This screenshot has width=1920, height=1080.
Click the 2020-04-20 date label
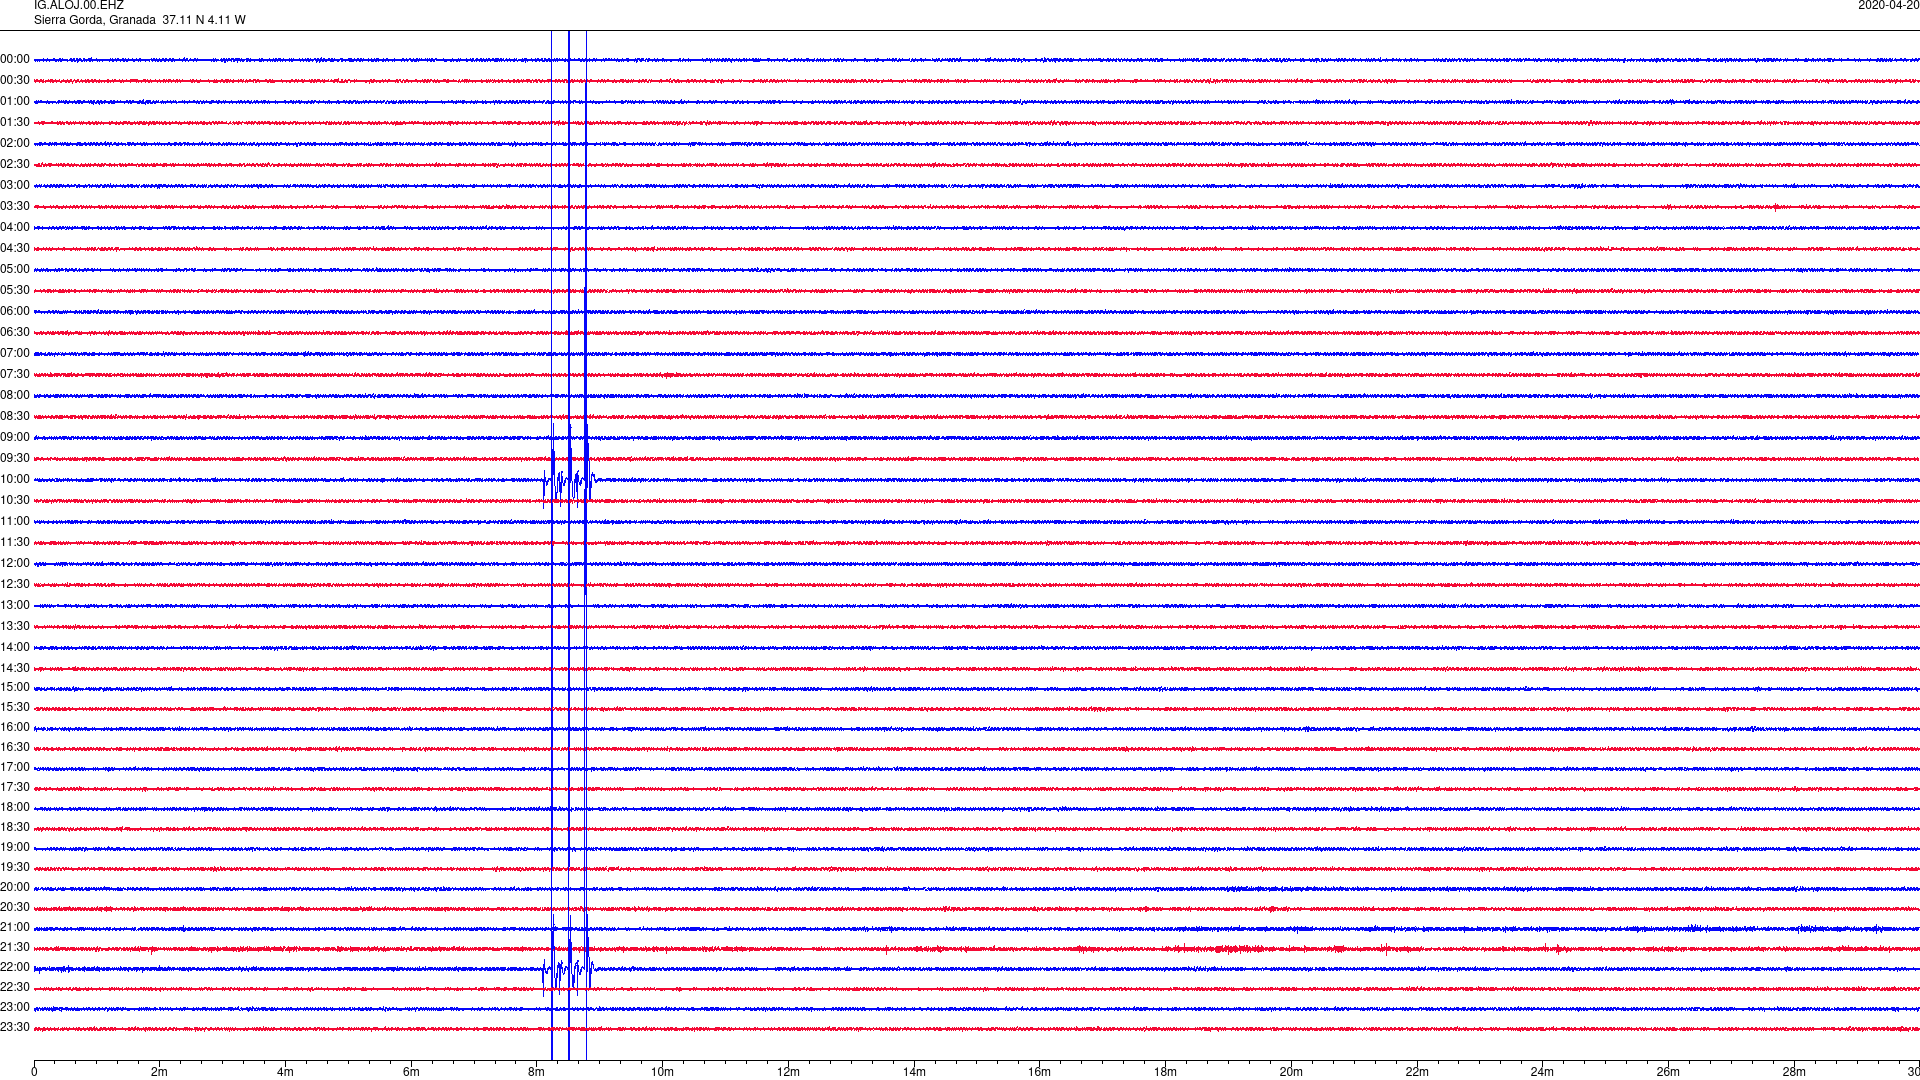pyautogui.click(x=1888, y=6)
